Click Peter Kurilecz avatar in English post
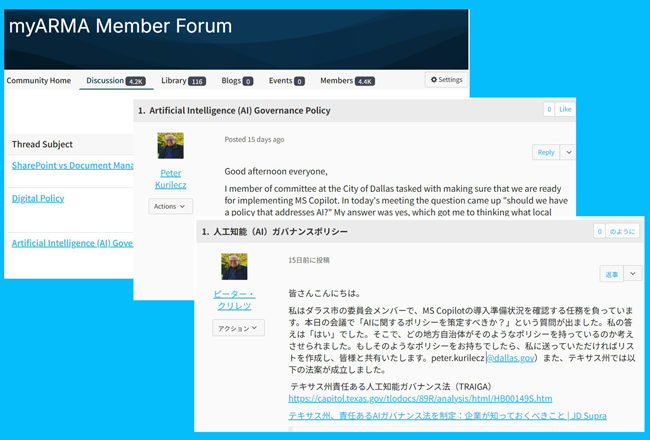650x440 pixels. click(170, 146)
